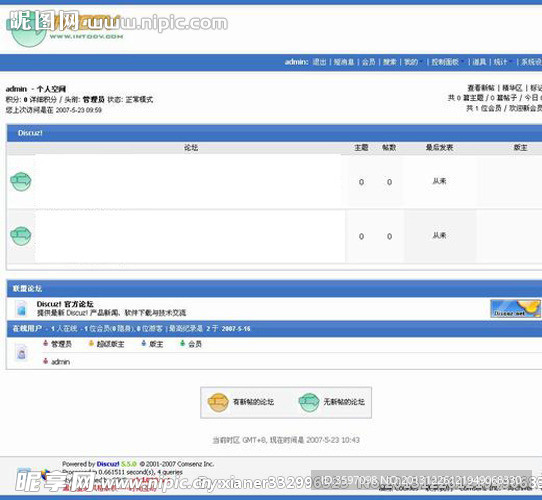This screenshot has width=542, height=500.
Task: Click the 会员 legend icon
Action: point(183,343)
